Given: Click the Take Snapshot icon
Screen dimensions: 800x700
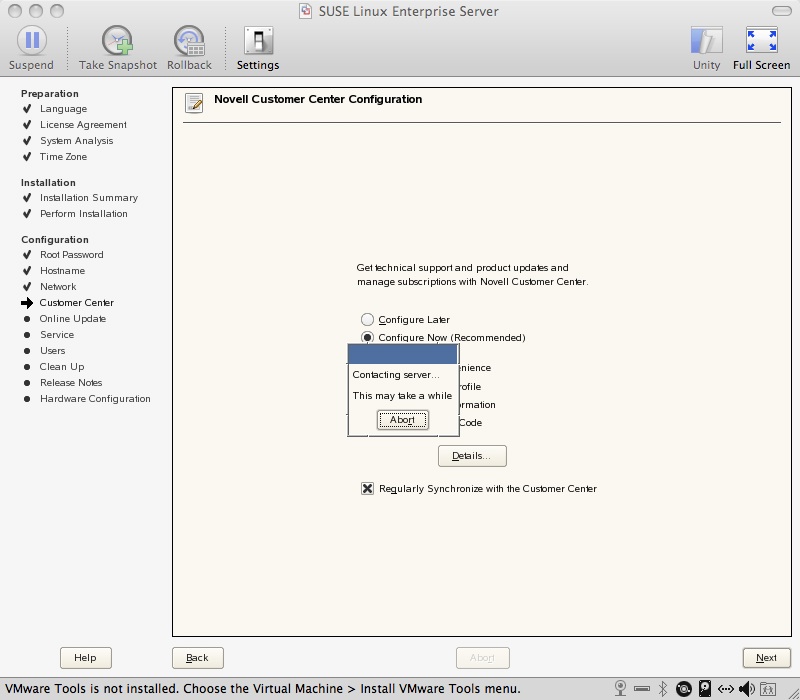Looking at the screenshot, I should (117, 40).
